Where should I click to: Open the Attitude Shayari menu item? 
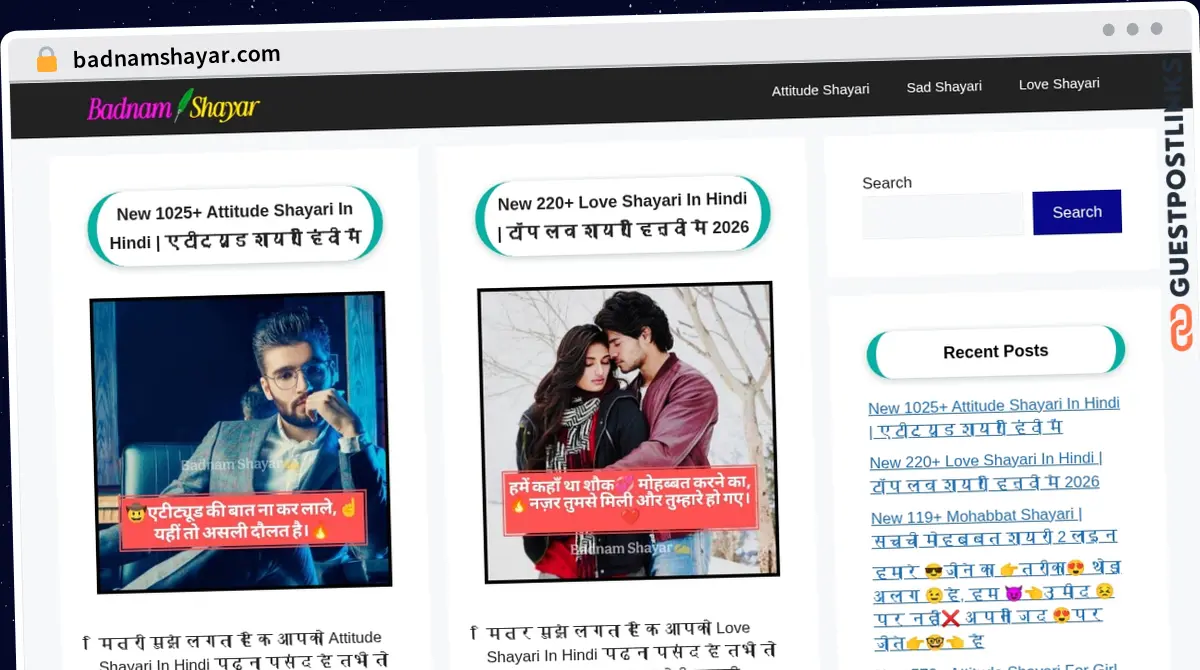click(820, 90)
